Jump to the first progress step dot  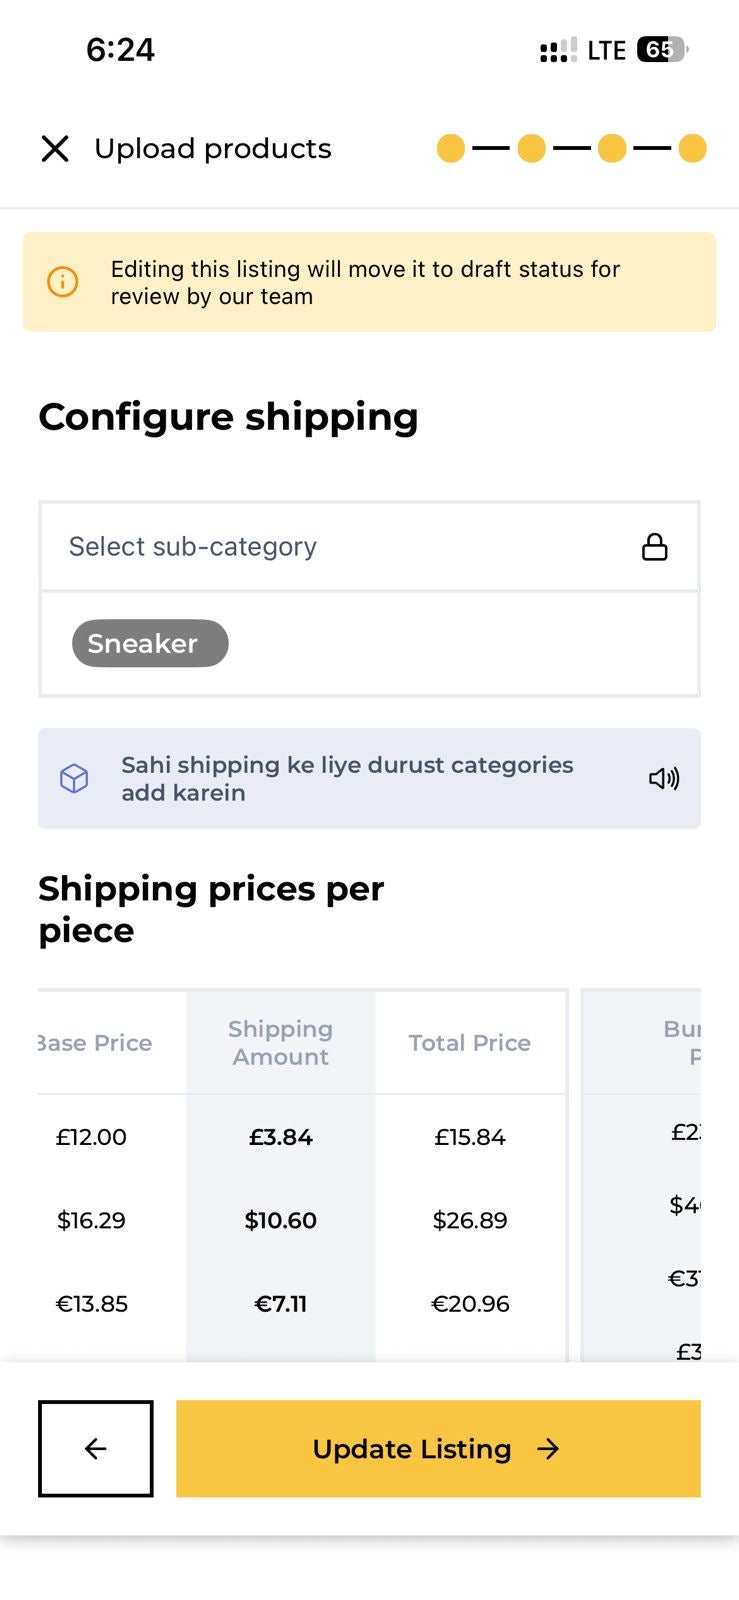click(451, 149)
